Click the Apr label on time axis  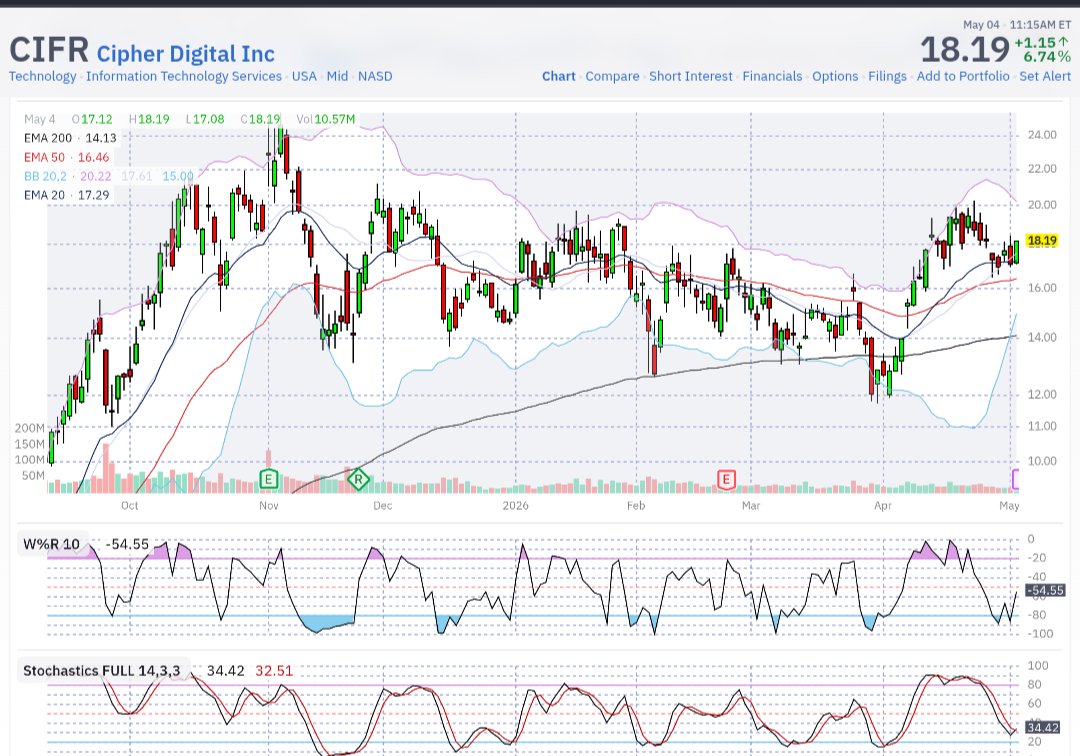[882, 505]
